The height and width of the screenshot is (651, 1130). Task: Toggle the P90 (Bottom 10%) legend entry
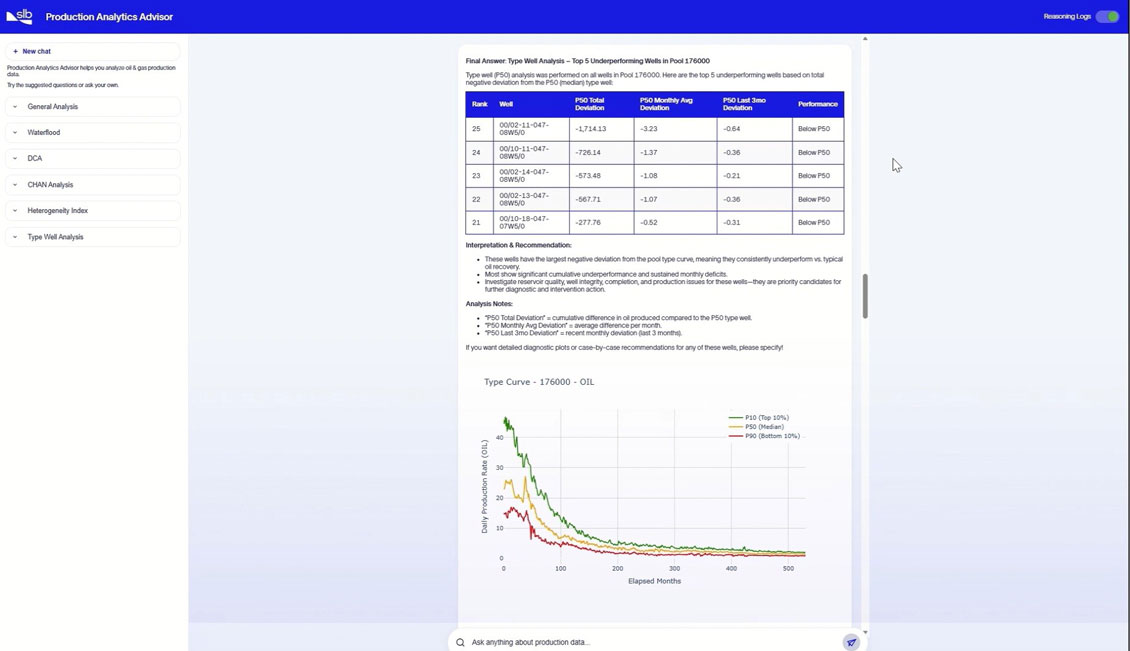pos(764,436)
